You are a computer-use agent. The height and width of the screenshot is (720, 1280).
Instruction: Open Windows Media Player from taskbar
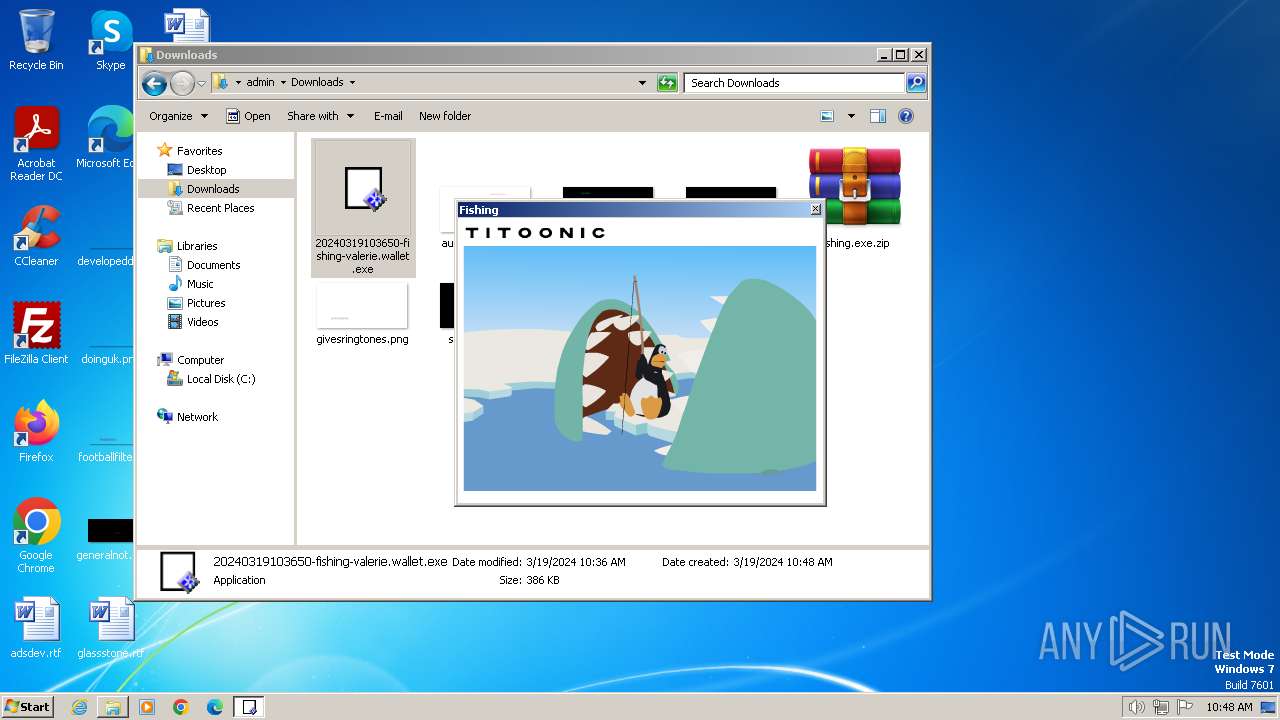[x=147, y=707]
